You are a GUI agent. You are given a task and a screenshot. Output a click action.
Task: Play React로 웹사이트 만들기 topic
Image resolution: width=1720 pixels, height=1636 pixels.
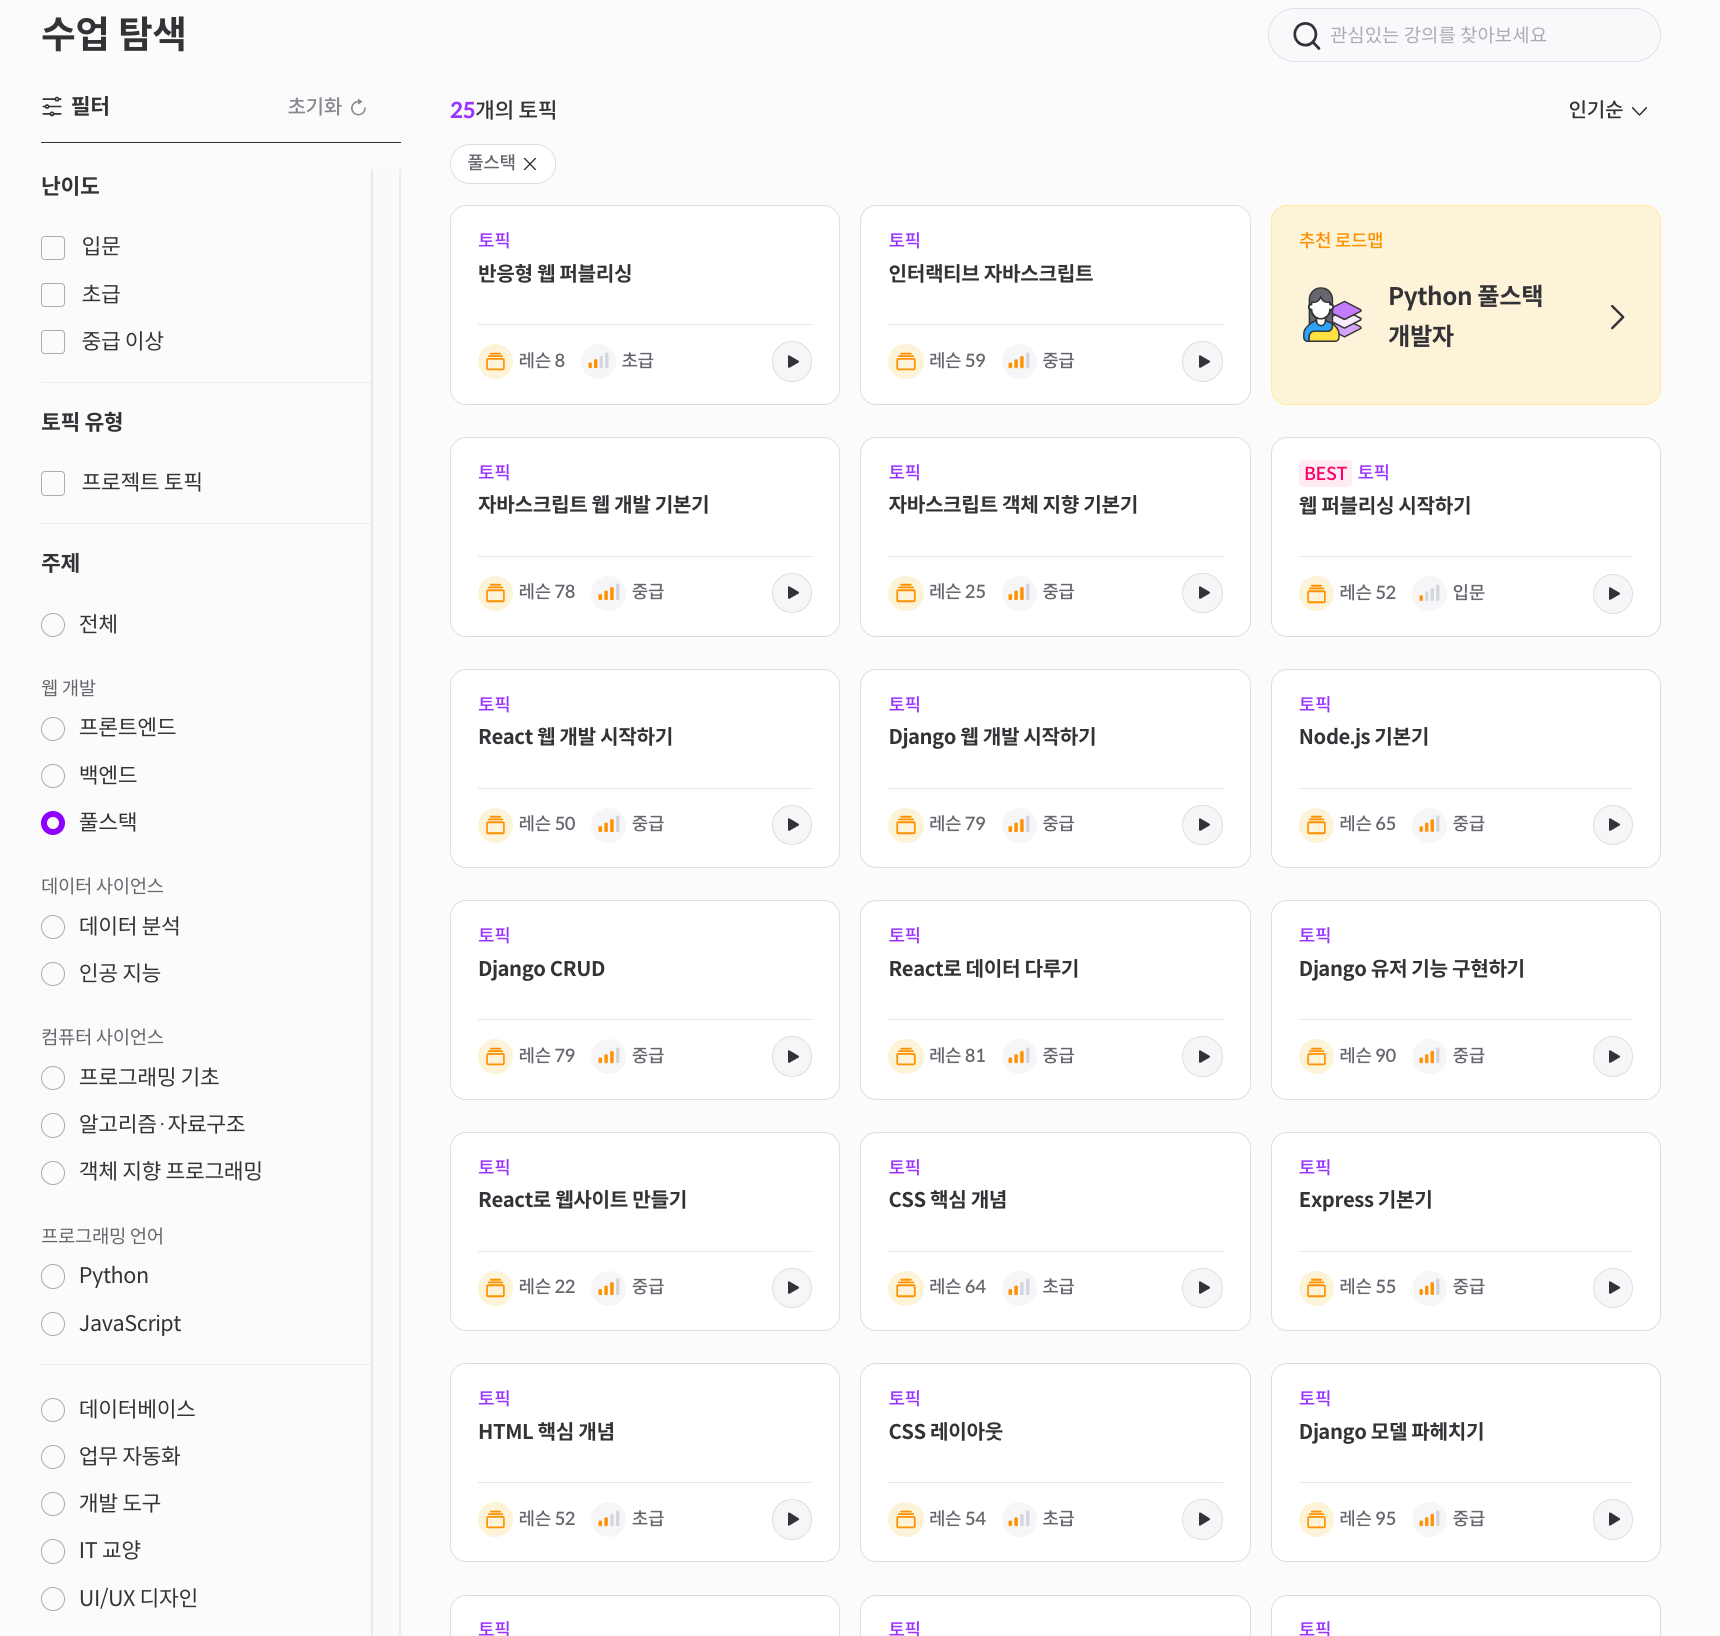pyautogui.click(x=792, y=1288)
